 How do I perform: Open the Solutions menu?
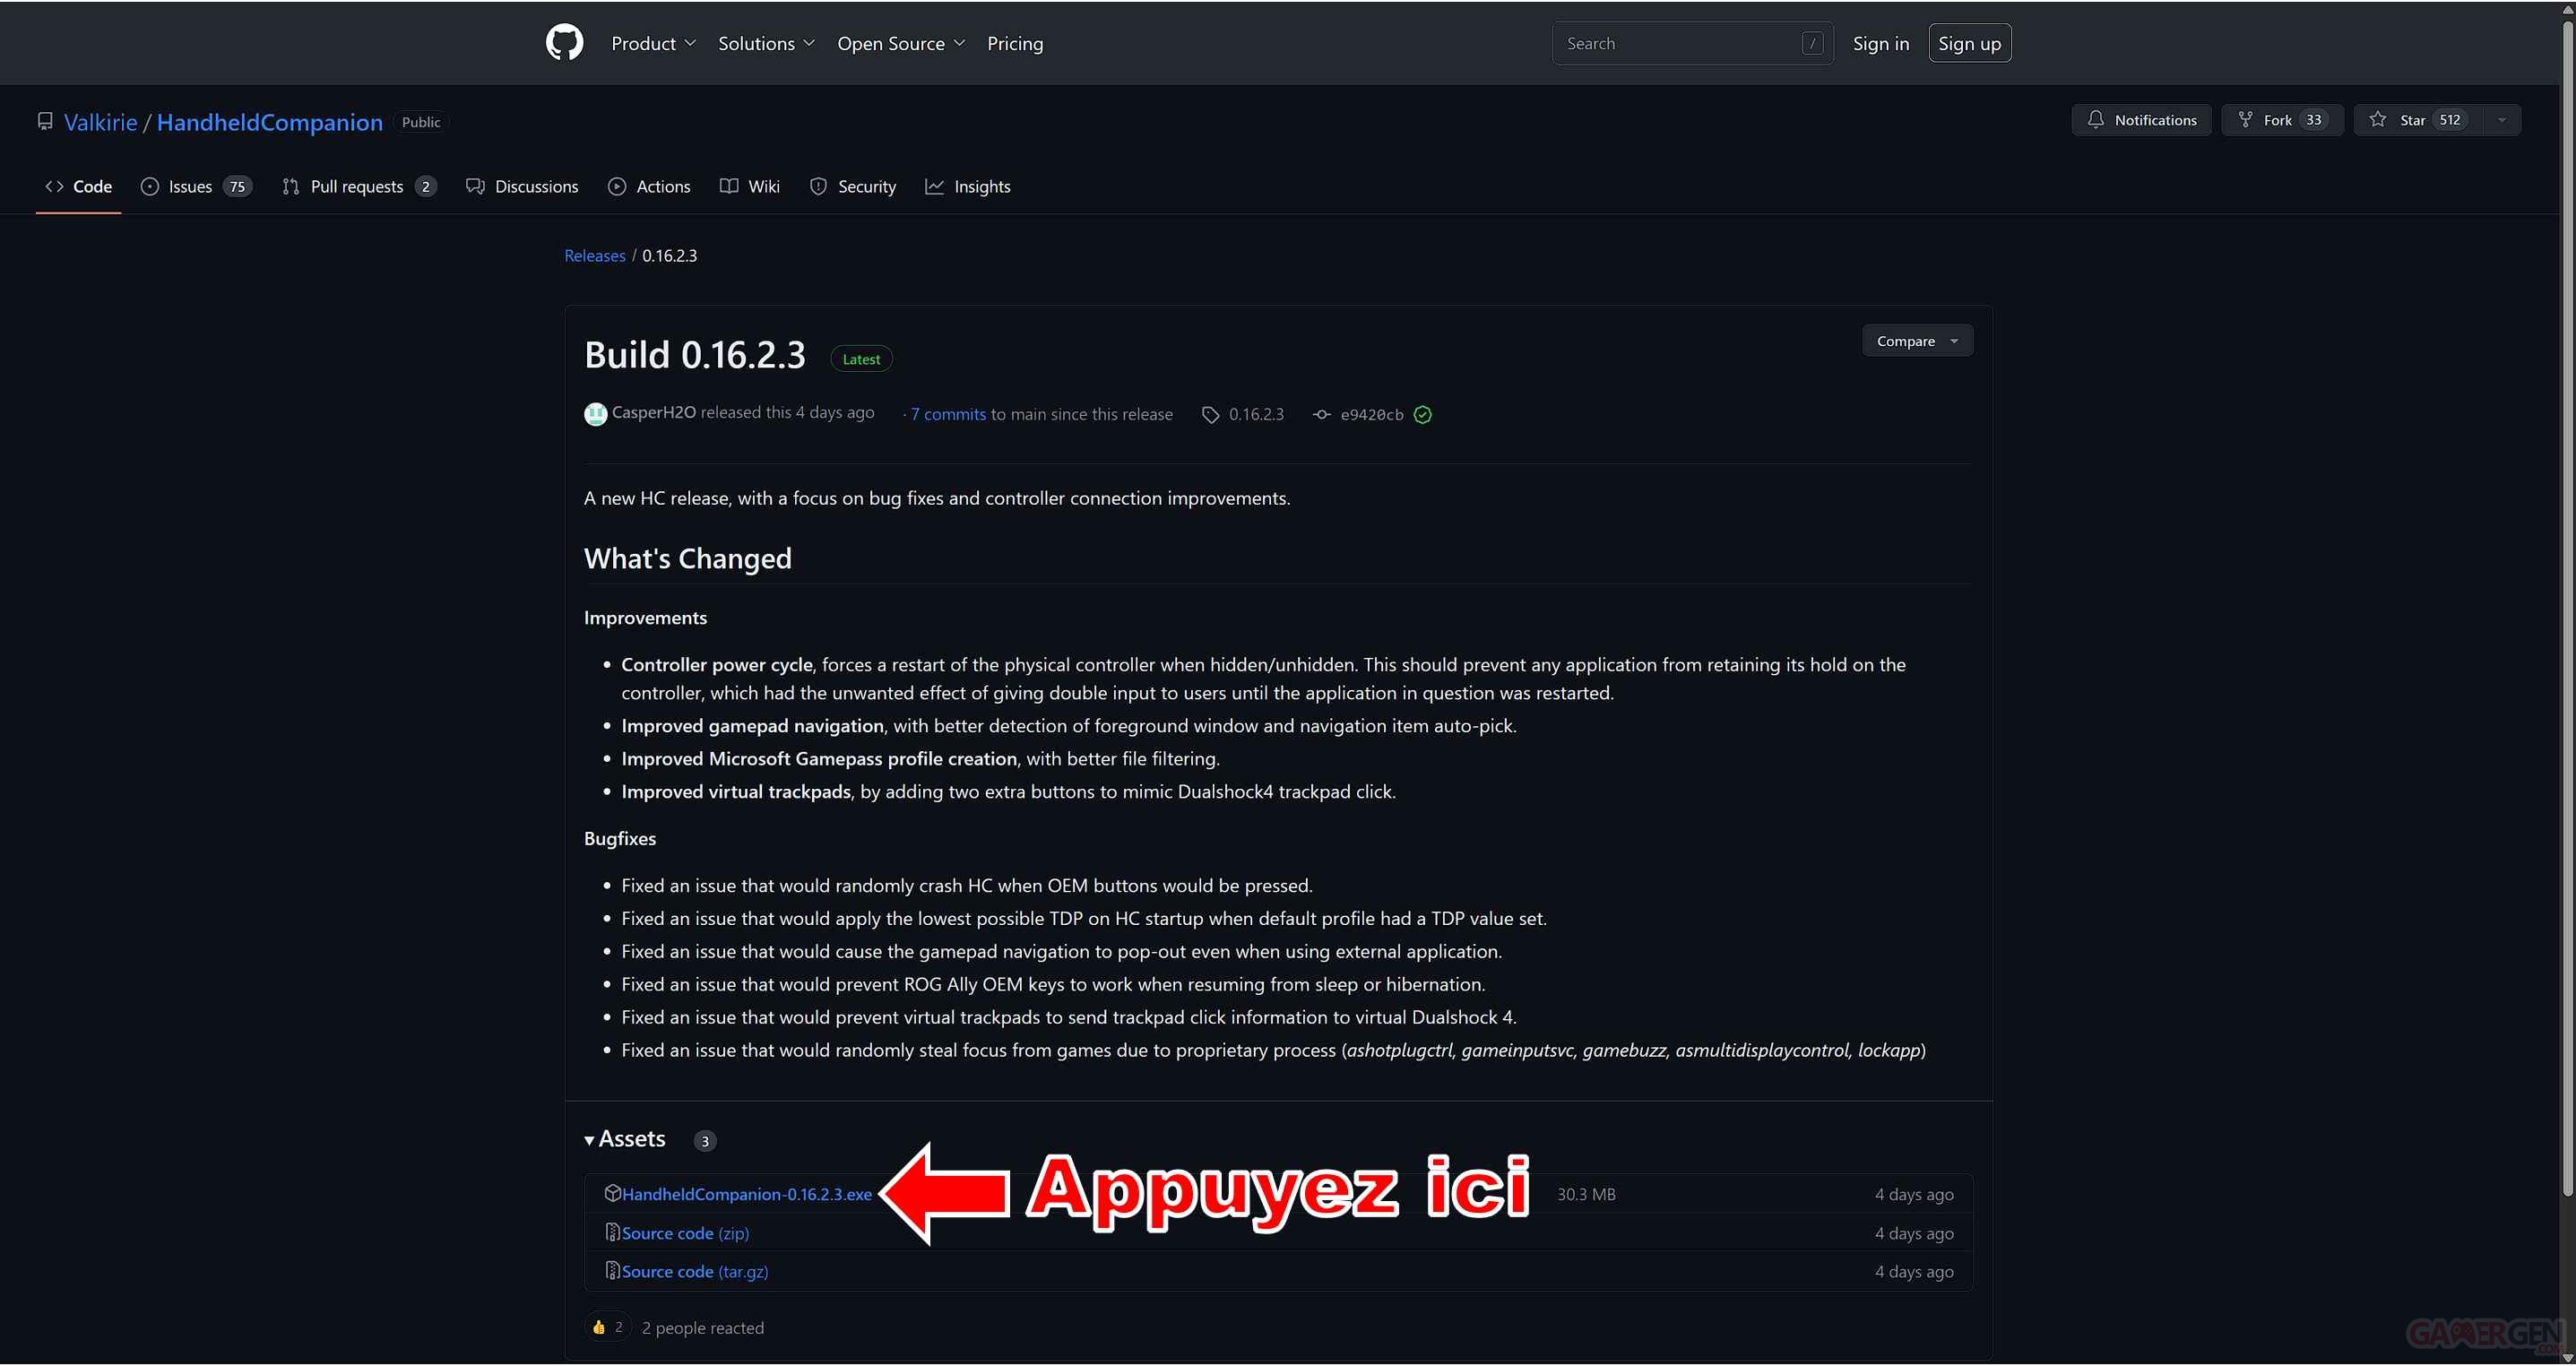pyautogui.click(x=766, y=43)
